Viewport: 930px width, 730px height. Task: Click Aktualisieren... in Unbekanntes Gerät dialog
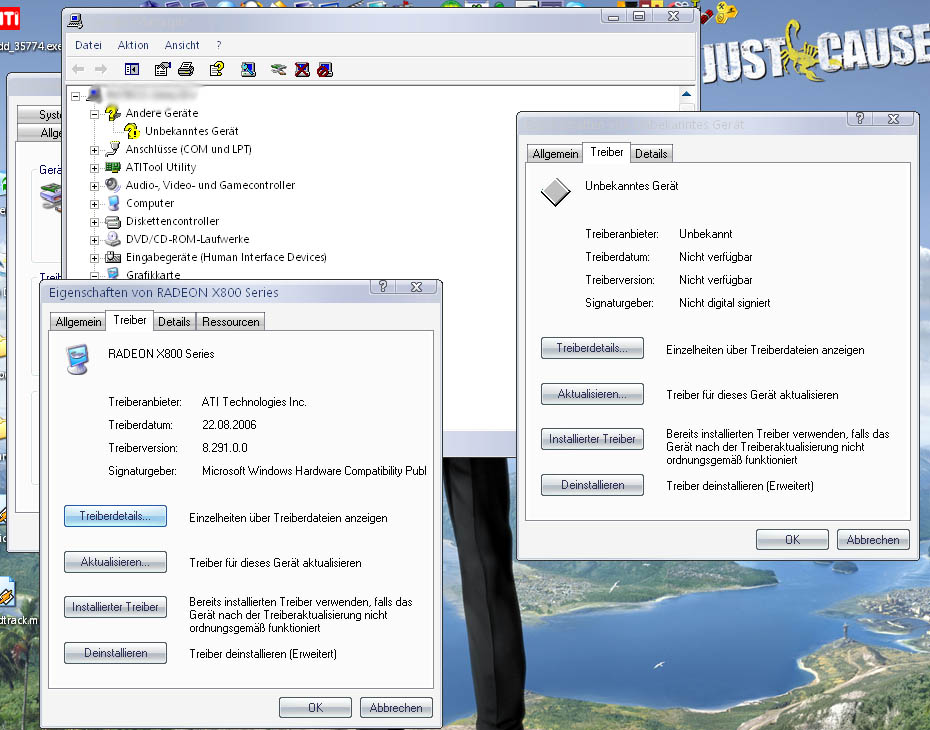tap(592, 394)
